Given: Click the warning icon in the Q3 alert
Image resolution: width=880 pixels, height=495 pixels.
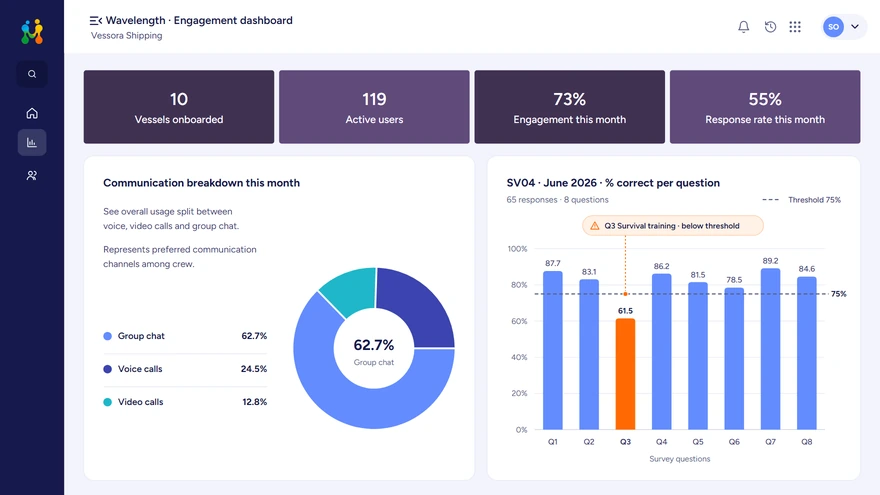Looking at the screenshot, I should (594, 226).
